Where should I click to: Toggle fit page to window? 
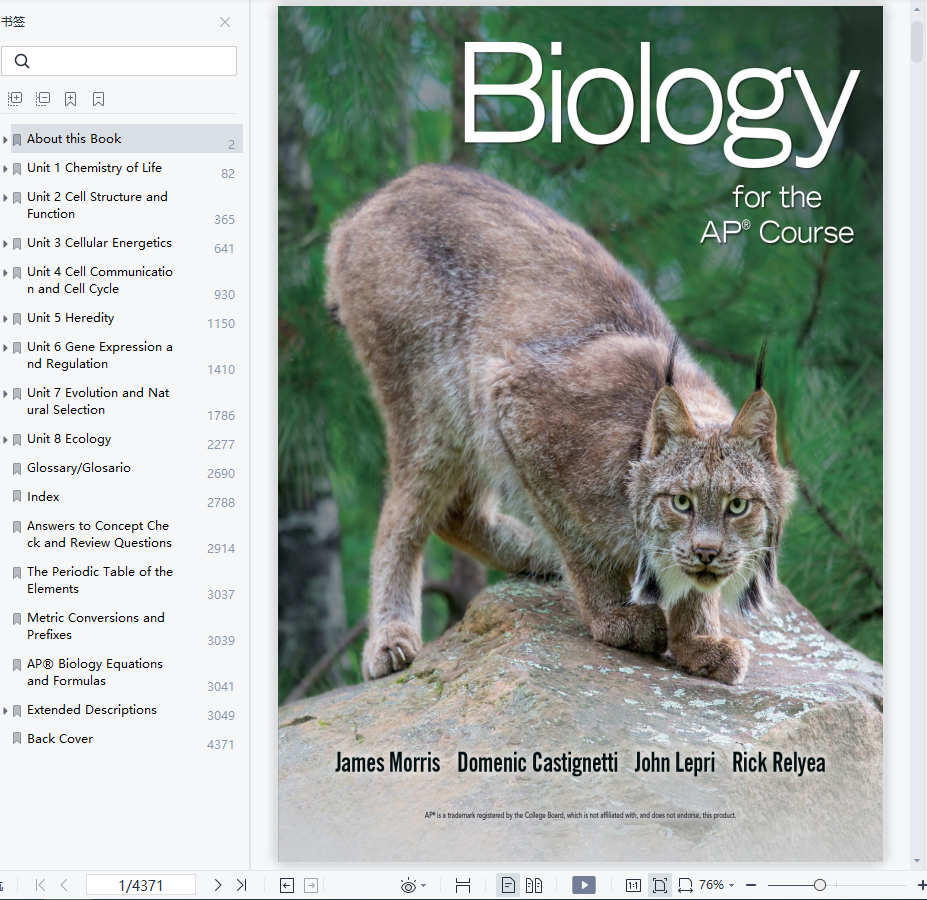point(660,885)
